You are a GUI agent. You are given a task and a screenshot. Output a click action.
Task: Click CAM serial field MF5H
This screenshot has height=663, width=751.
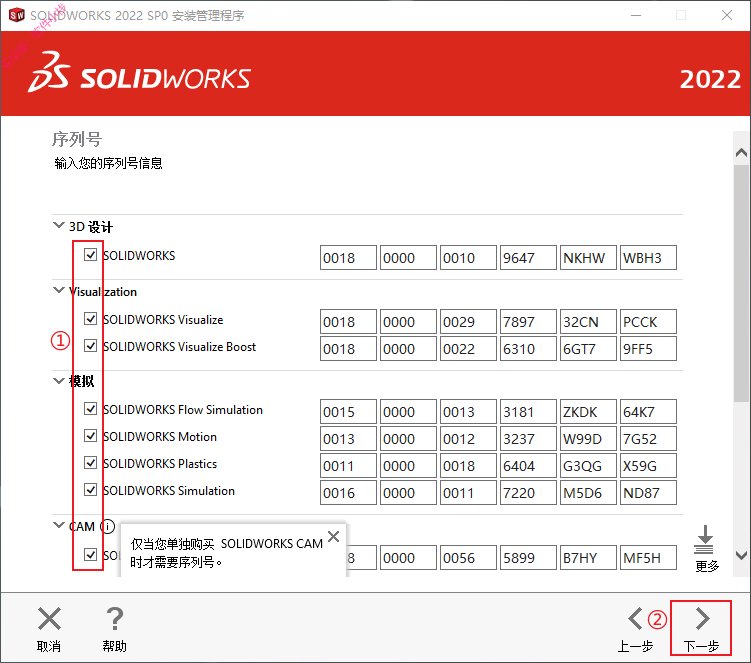648,558
